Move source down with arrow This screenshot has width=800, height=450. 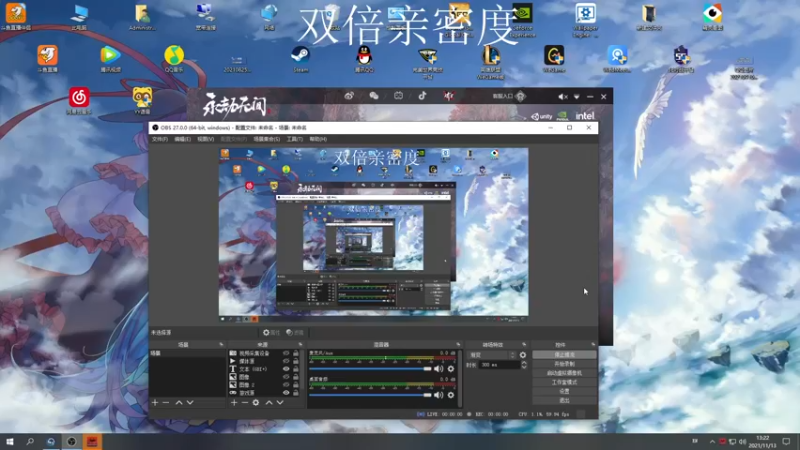click(x=280, y=403)
